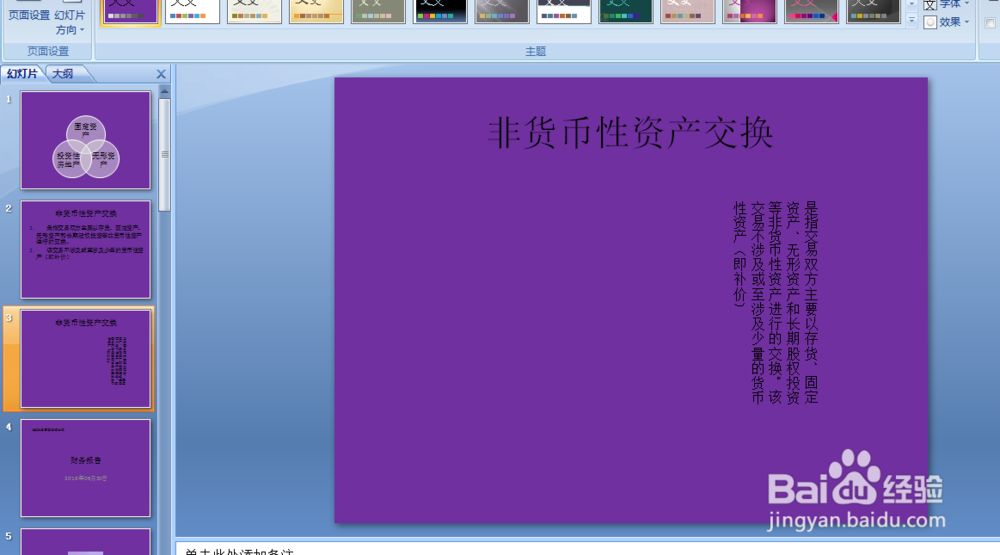Open the 幻灯片方向 orientation dropdown
1000x555 pixels.
[x=70, y=22]
